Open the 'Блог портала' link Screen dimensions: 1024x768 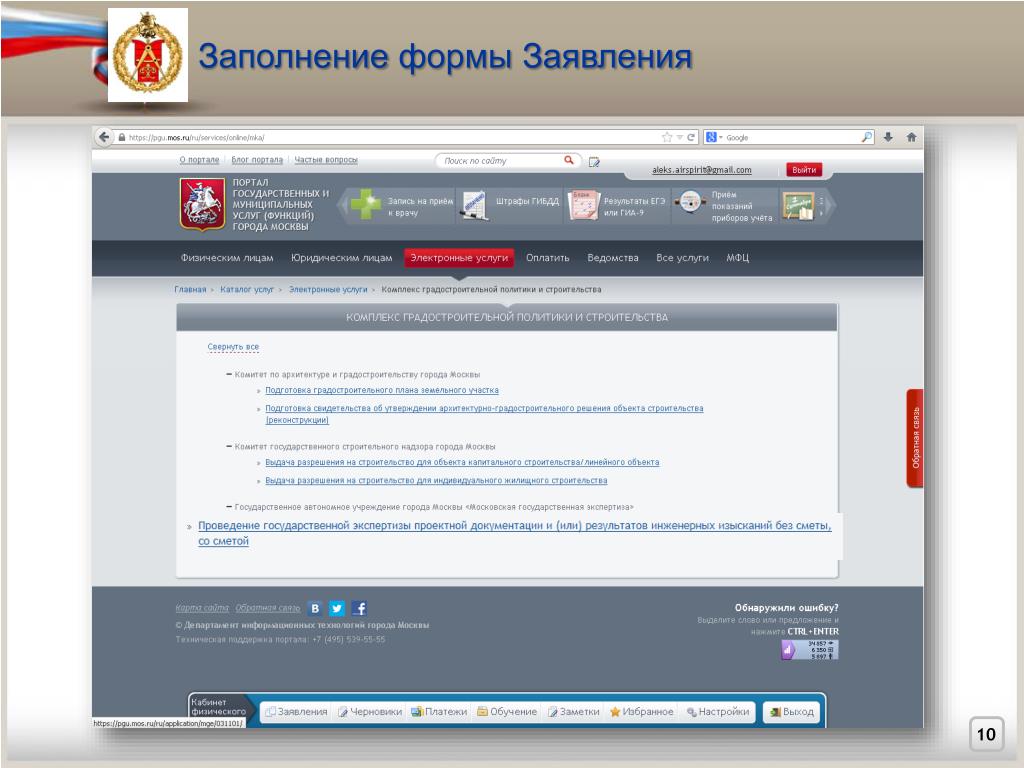(257, 159)
